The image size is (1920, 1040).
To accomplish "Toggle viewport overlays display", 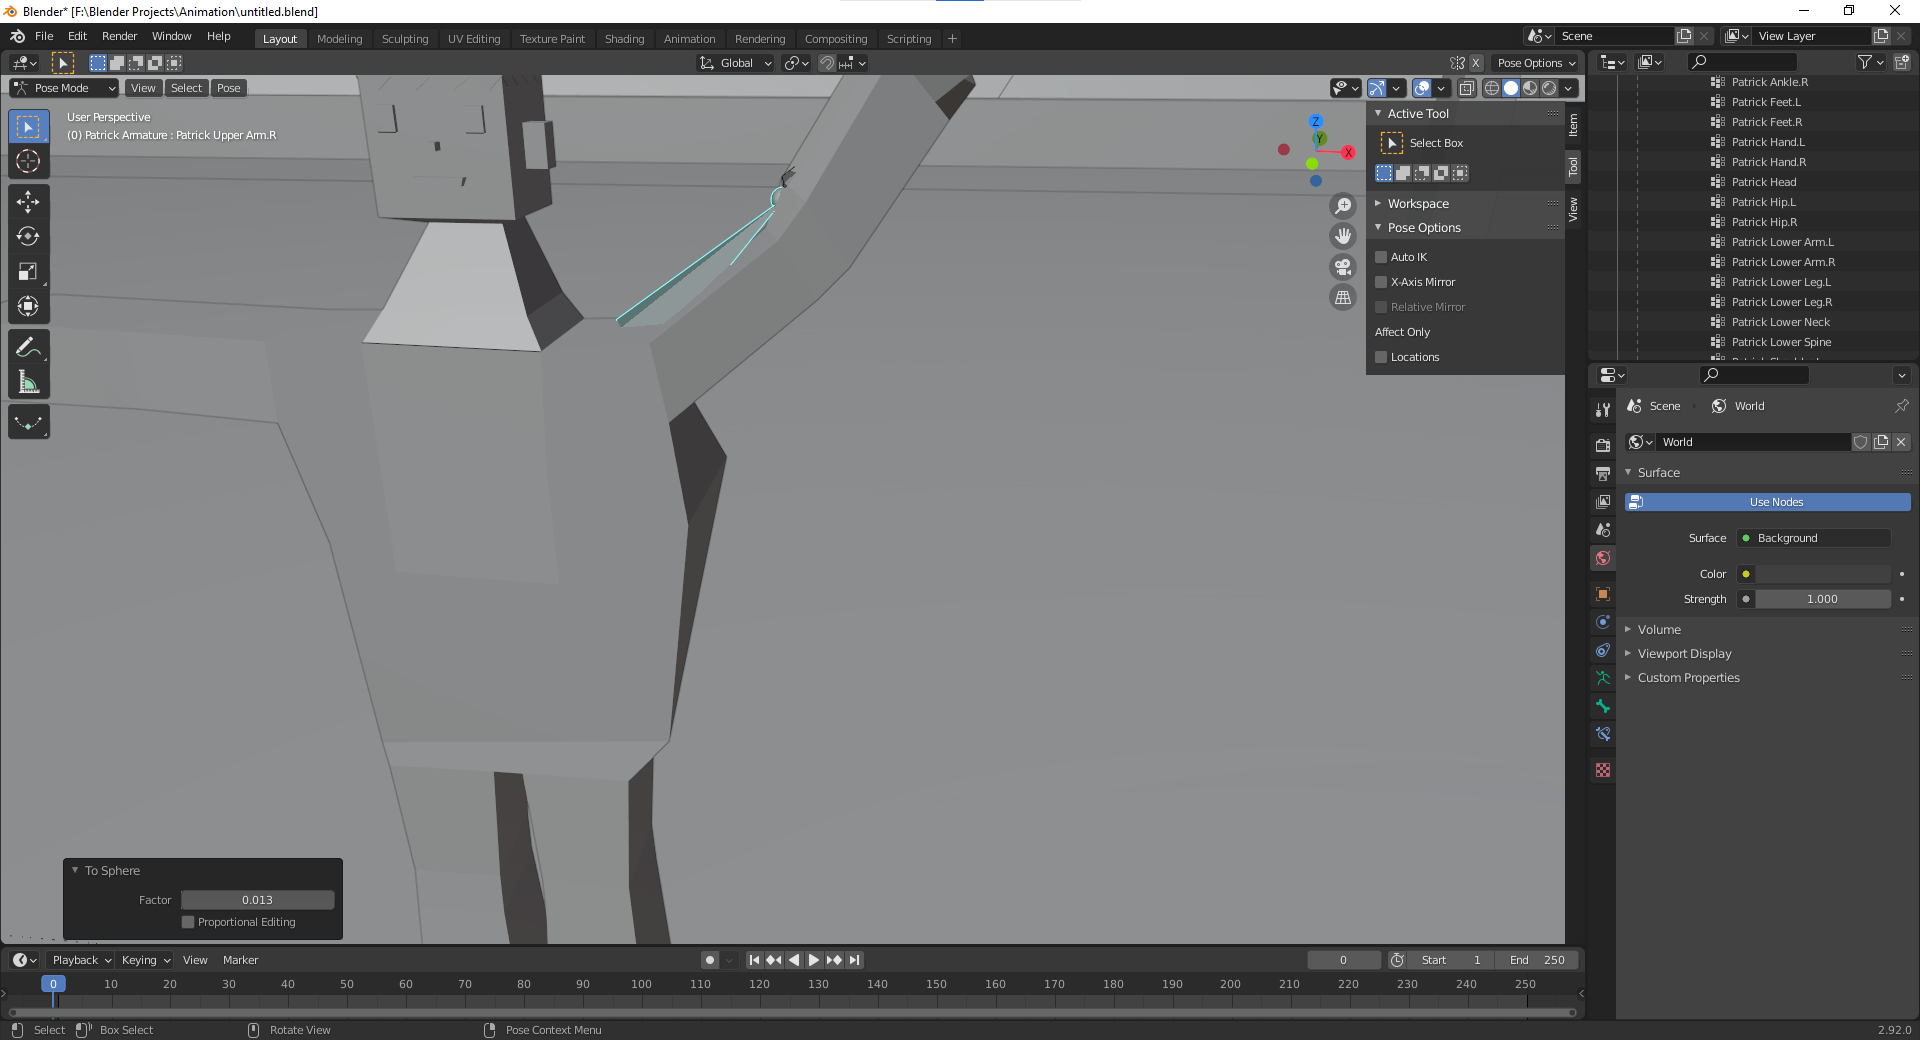I will pyautogui.click(x=1423, y=88).
